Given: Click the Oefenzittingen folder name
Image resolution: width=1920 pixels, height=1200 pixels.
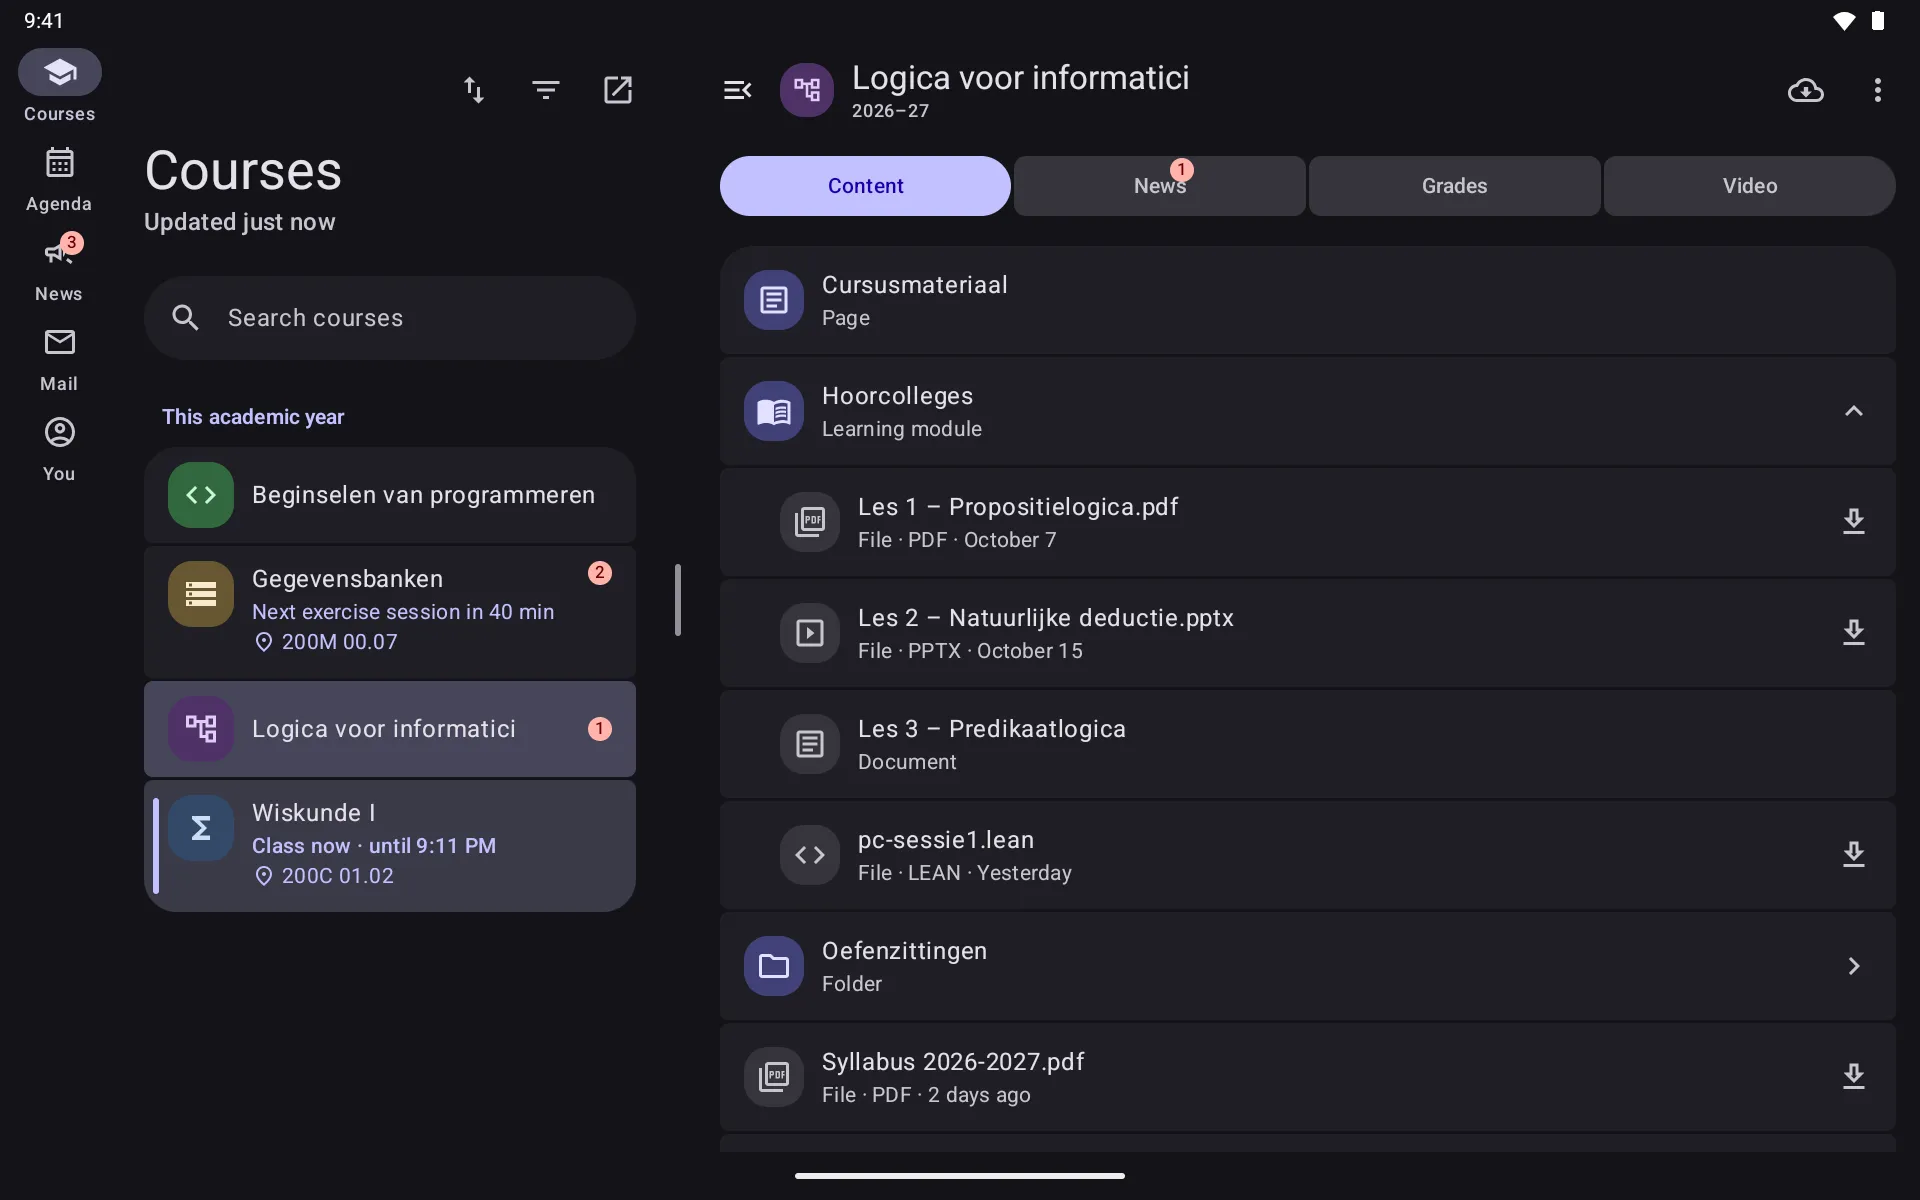Looking at the screenshot, I should (x=904, y=951).
